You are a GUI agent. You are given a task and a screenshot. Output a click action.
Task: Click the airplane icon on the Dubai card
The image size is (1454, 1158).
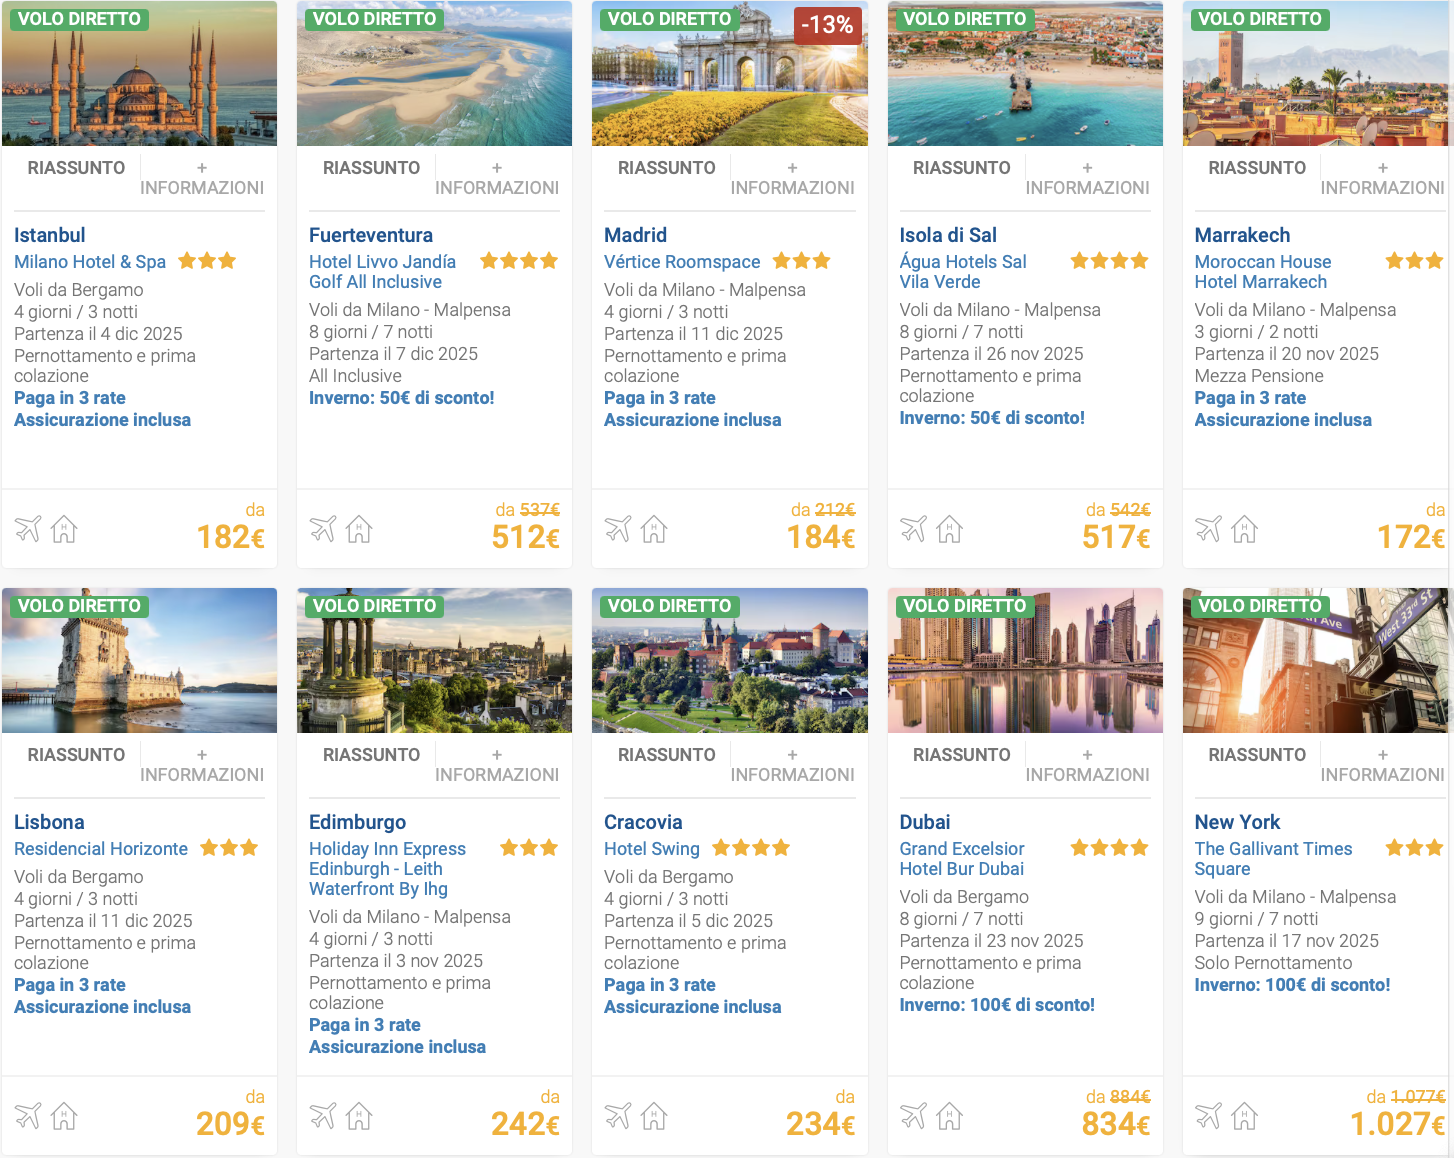(913, 1116)
